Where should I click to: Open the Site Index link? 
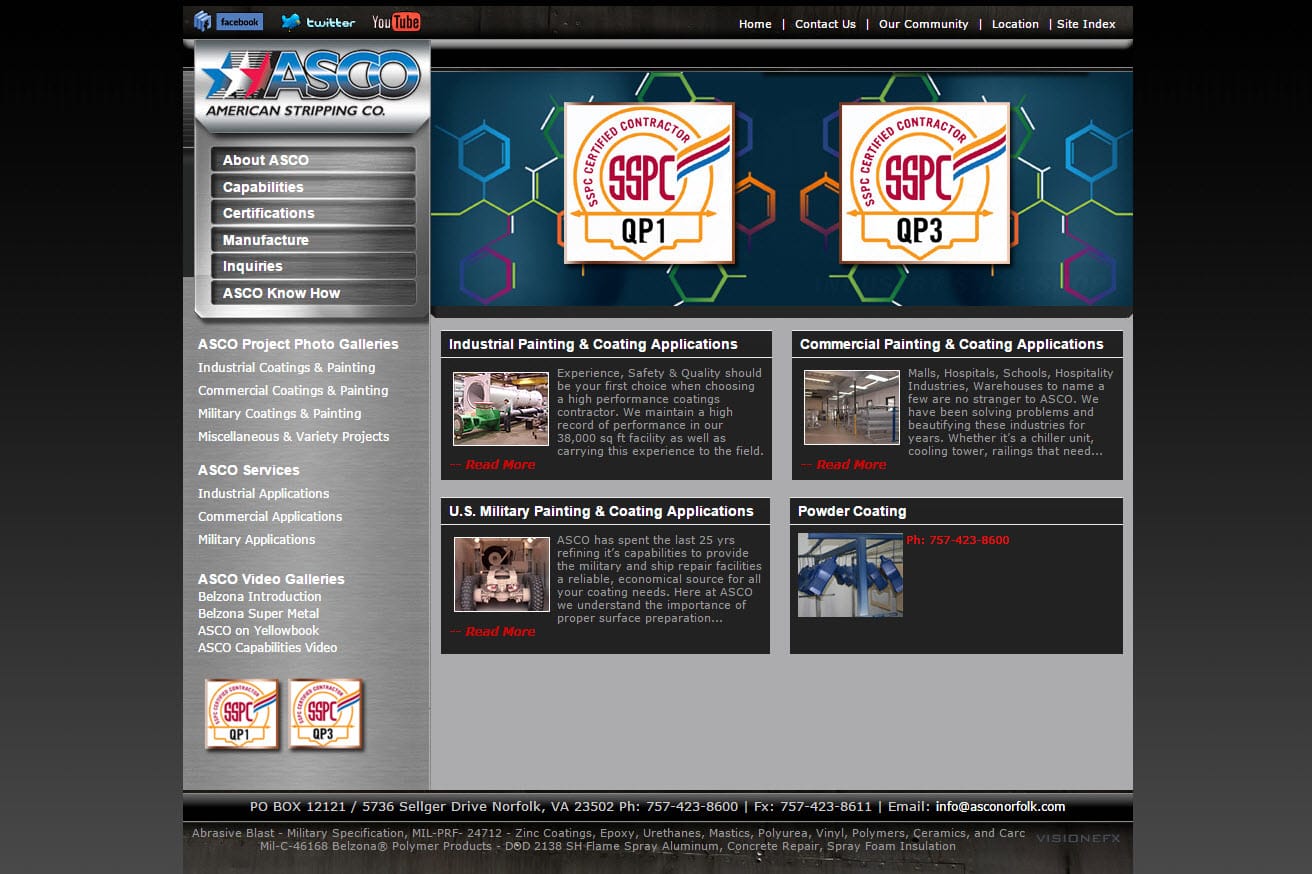tap(1086, 24)
